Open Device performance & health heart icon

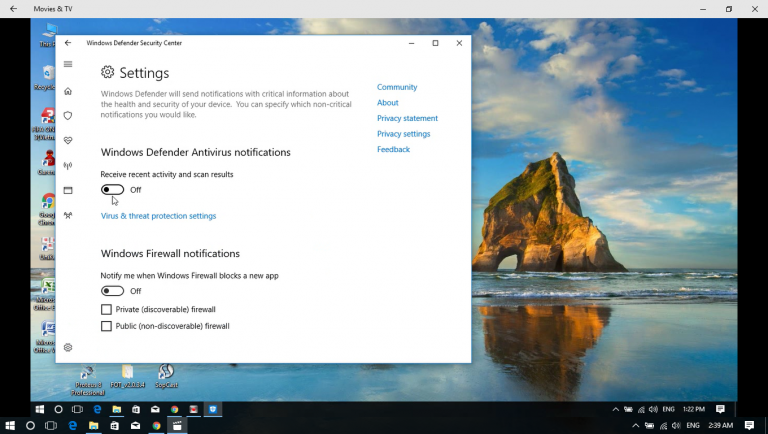click(x=68, y=141)
